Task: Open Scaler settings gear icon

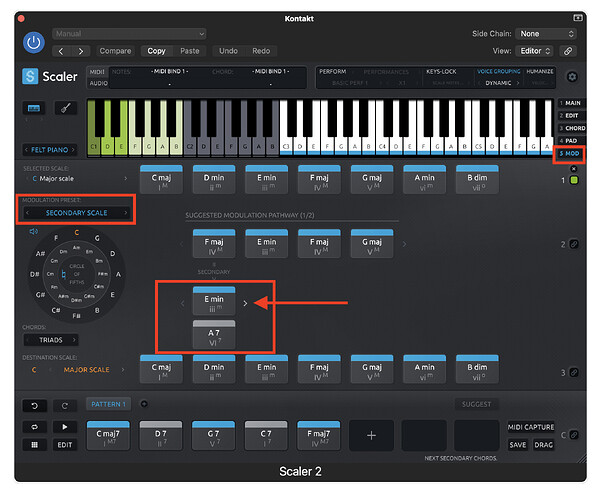Action: coord(572,77)
